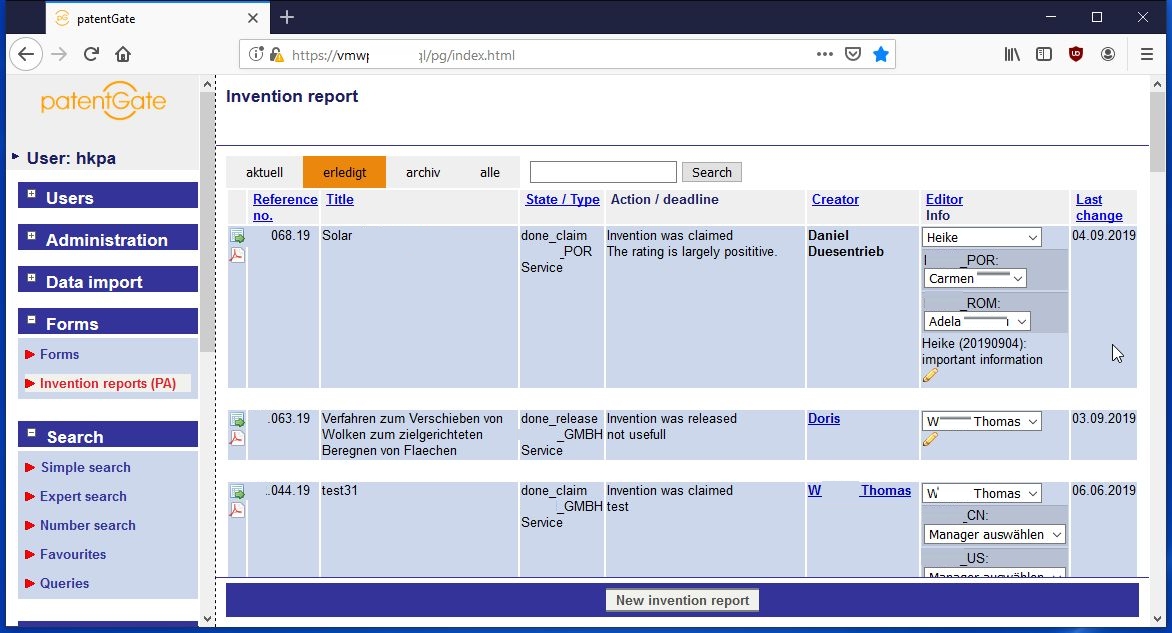The height and width of the screenshot is (633, 1172).
Task: Open a new browser tab
Action: click(287, 17)
